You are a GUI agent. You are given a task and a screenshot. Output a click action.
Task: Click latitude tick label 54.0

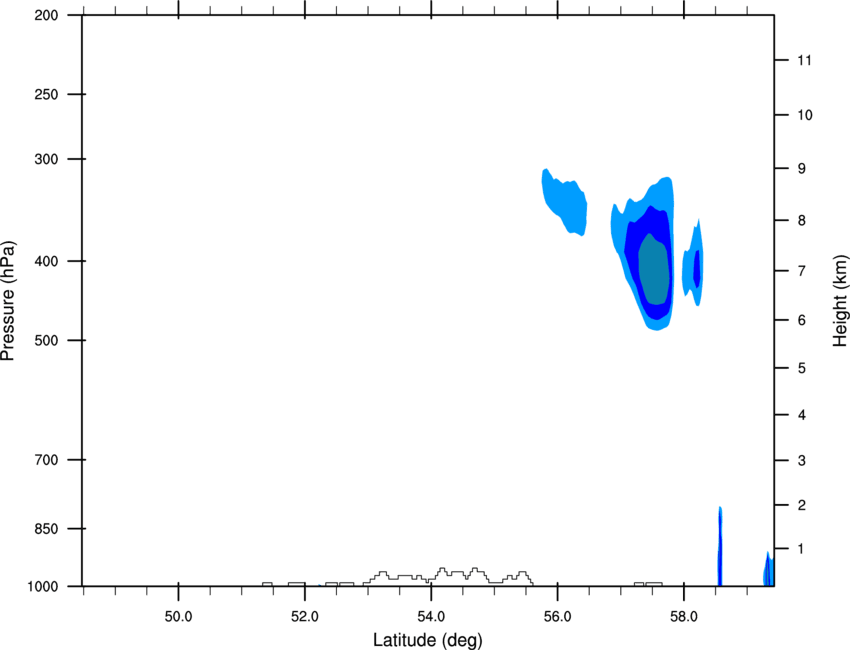click(x=431, y=617)
